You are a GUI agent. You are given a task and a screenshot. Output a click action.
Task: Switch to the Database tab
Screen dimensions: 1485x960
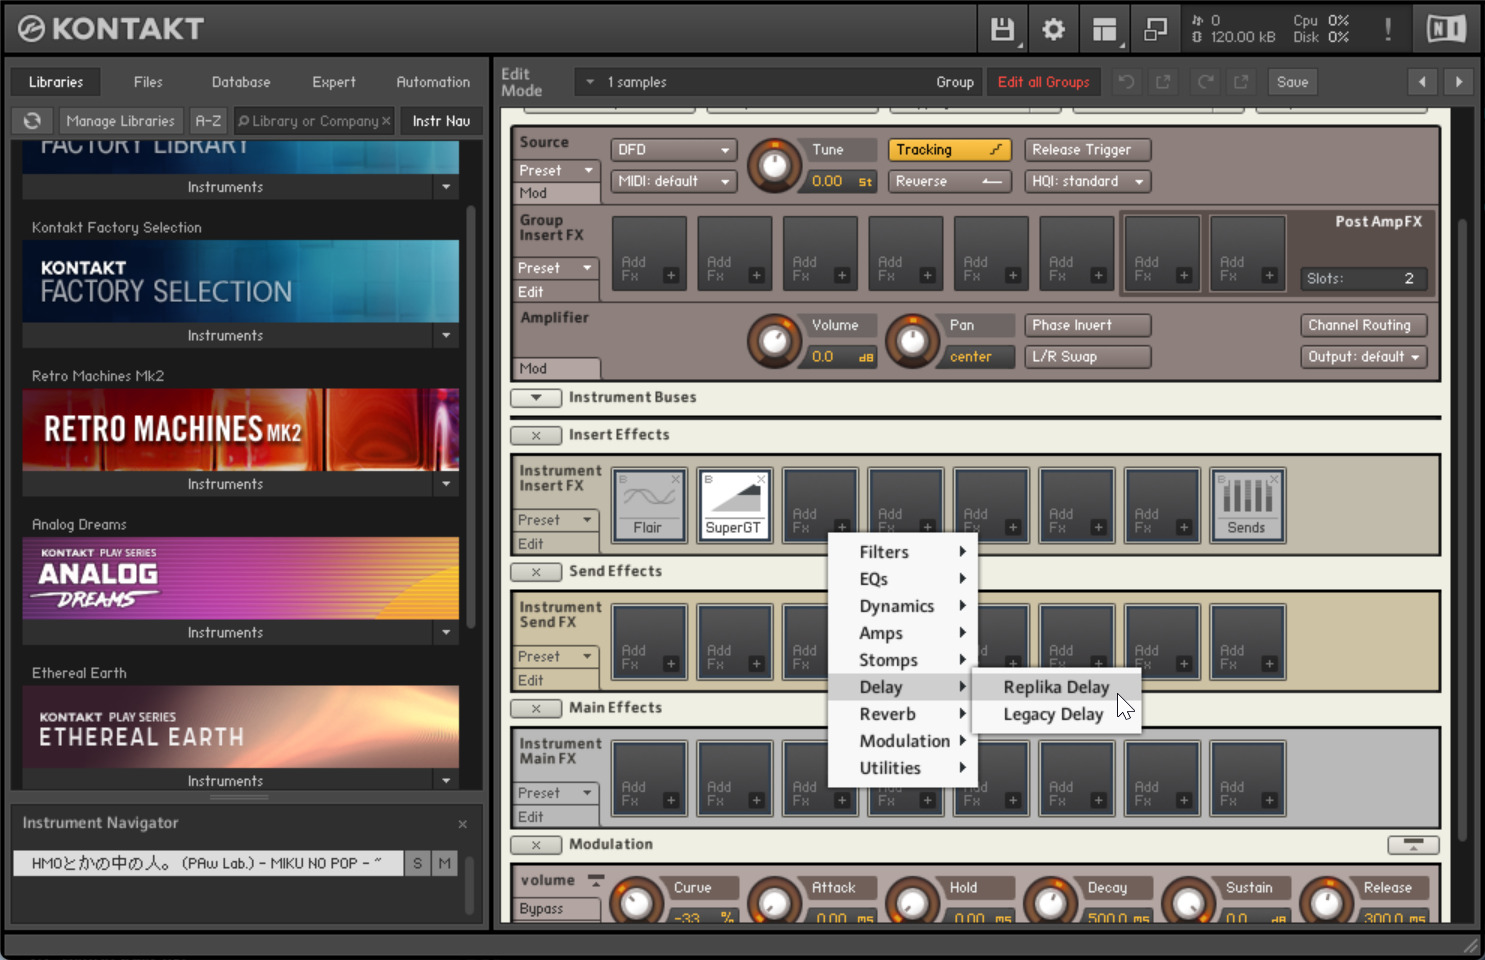tap(241, 82)
